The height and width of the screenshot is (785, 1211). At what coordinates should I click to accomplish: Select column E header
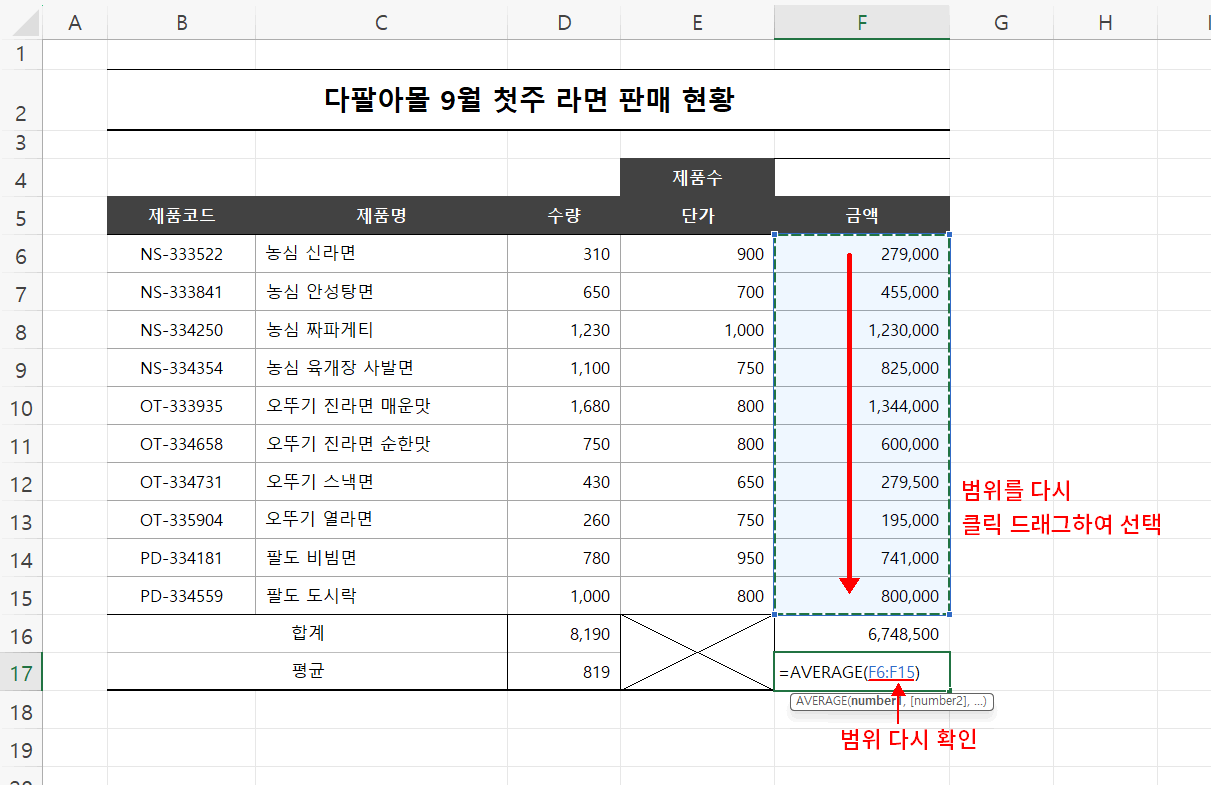click(x=697, y=22)
